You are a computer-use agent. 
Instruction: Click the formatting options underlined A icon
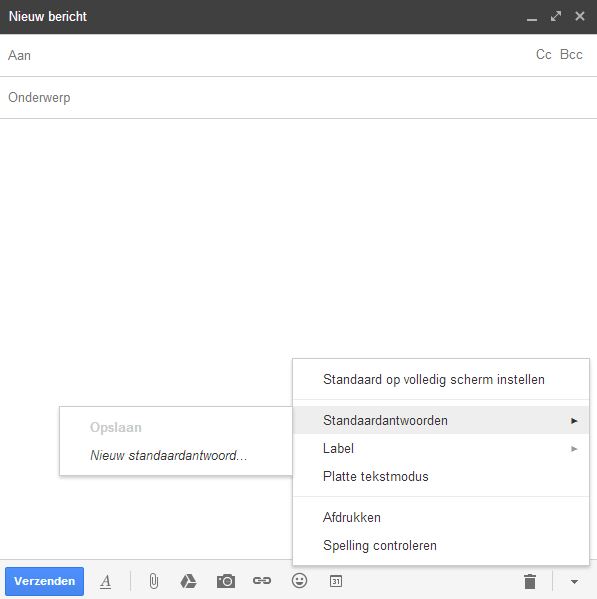(x=105, y=581)
